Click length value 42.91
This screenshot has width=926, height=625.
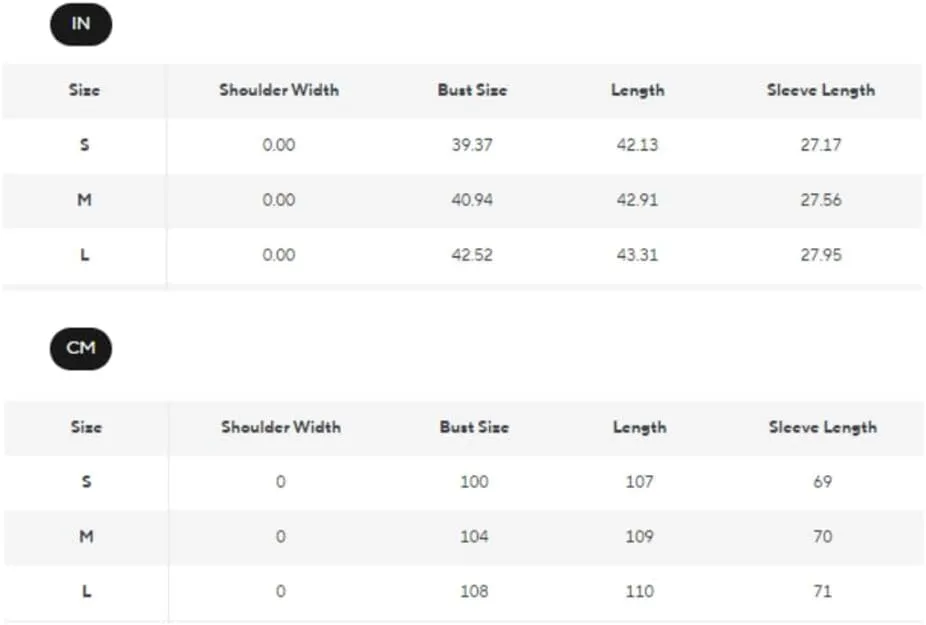[x=637, y=200]
